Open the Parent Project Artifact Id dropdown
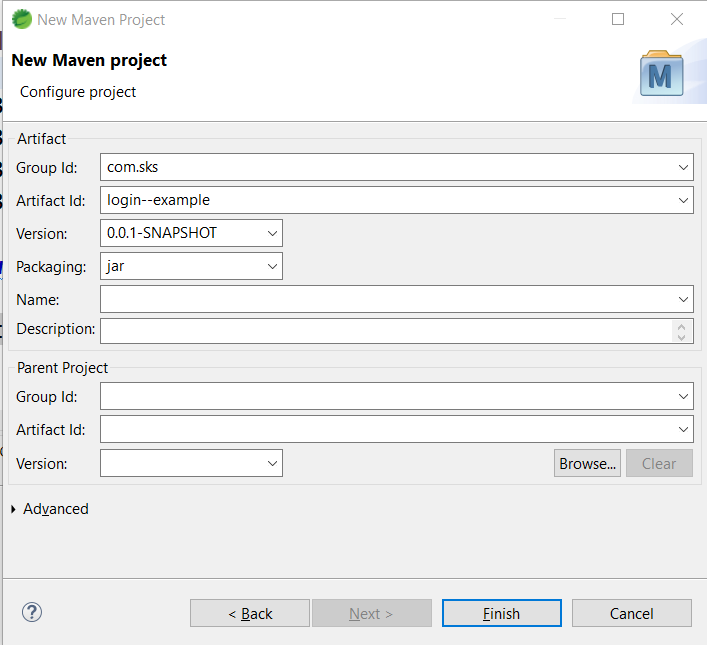This screenshot has height=645, width=707. coord(683,429)
